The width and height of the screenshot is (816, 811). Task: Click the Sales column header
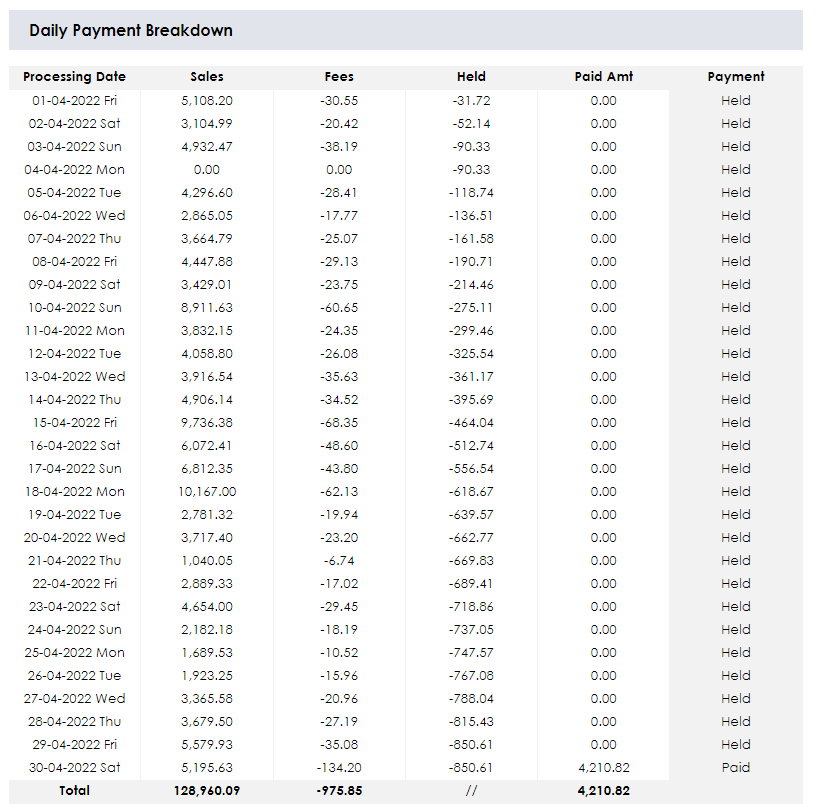(x=207, y=77)
